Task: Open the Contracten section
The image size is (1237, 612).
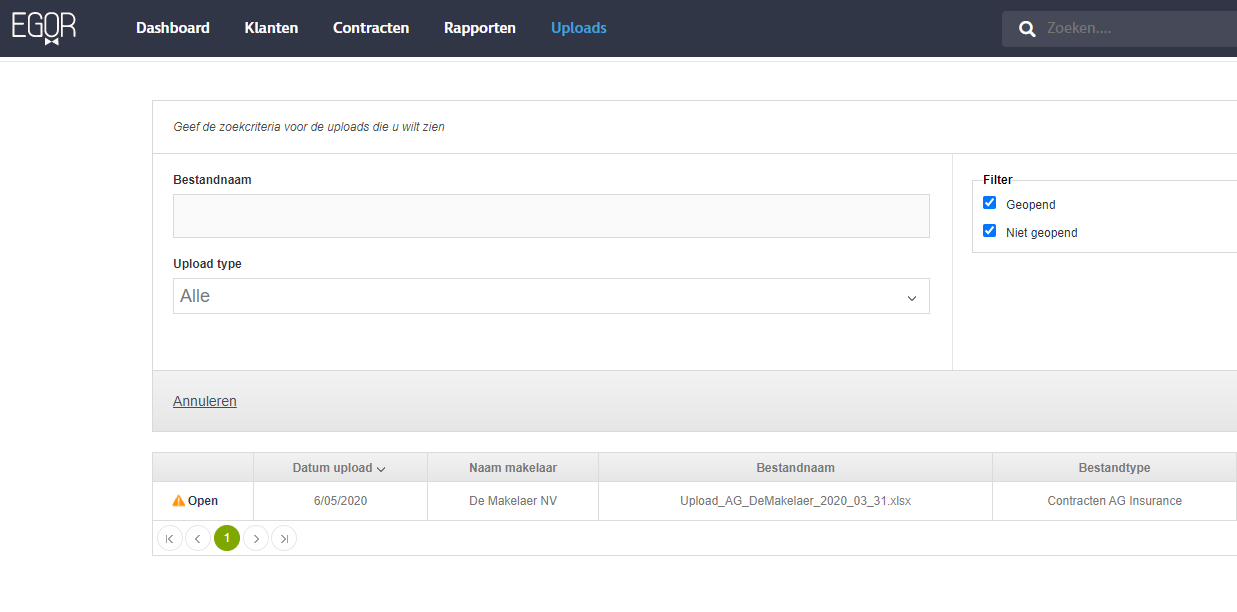Action: tap(371, 28)
